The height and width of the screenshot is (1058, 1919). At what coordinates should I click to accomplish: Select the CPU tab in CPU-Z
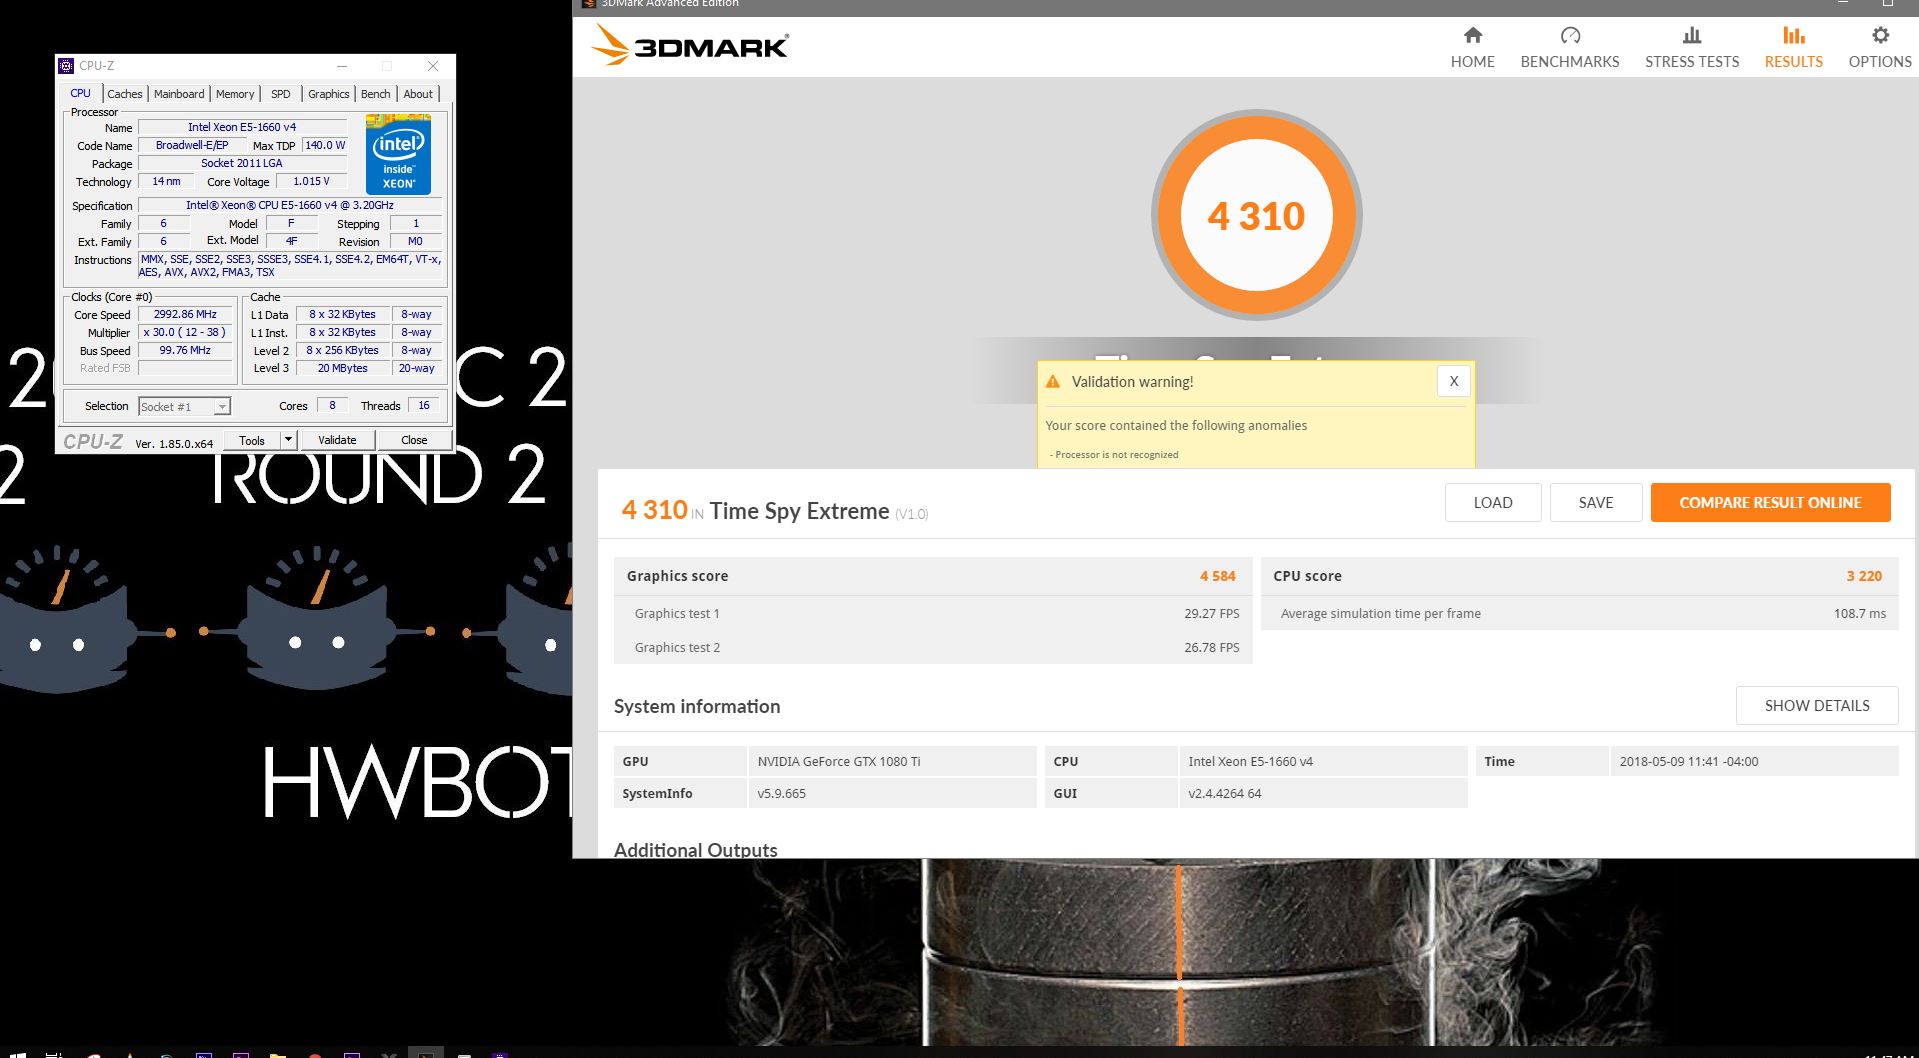[80, 93]
